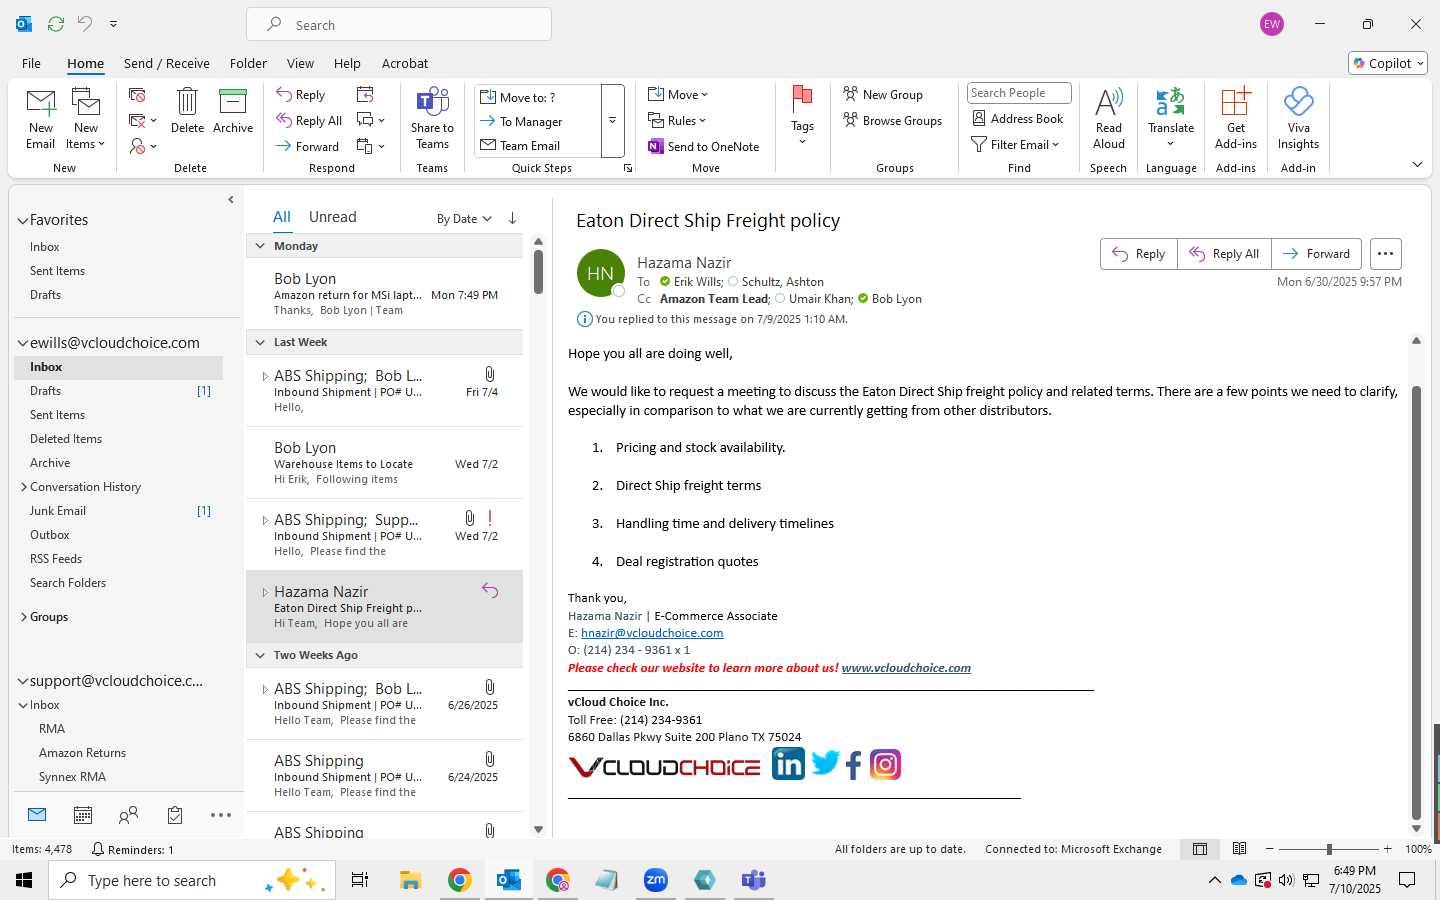Viewport: 1440px width, 900px height.
Task: Adjust the zoom slider handle
Action: (x=1329, y=849)
